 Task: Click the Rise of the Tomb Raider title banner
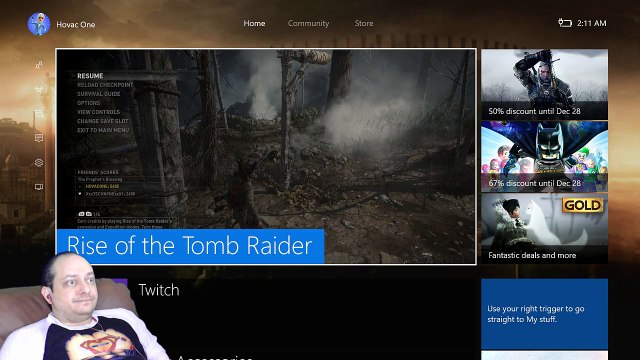tap(190, 246)
